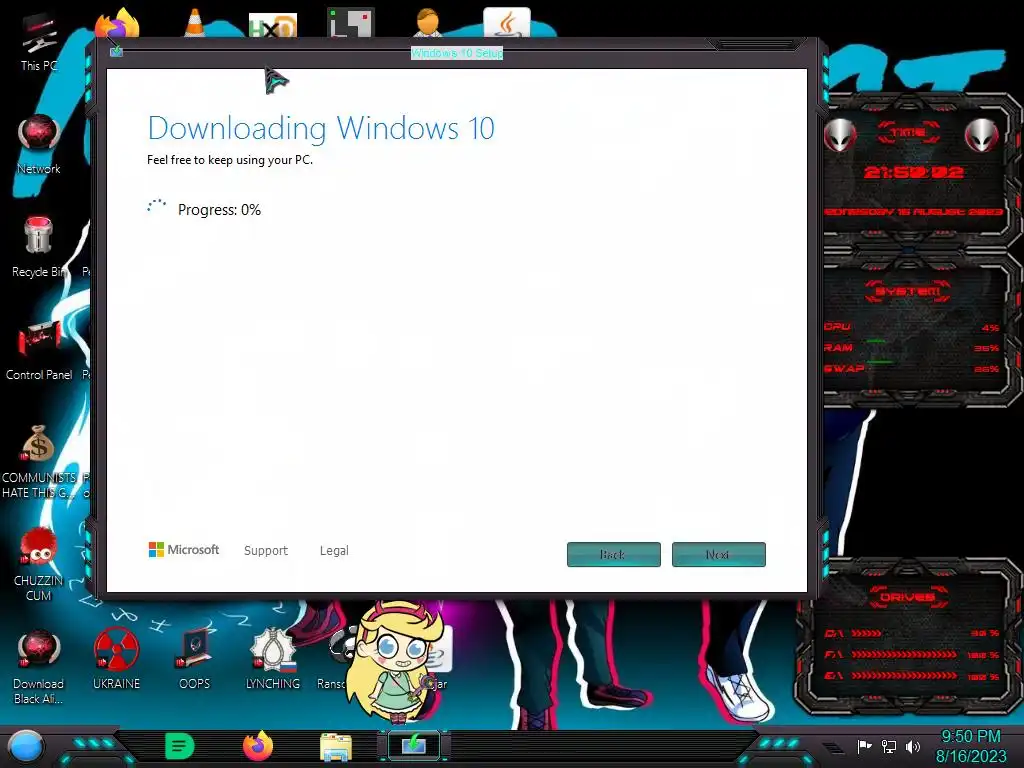Open the CHUZZIN CUM desktop icon
Screen dimensions: 1024x768
pyautogui.click(x=39, y=564)
